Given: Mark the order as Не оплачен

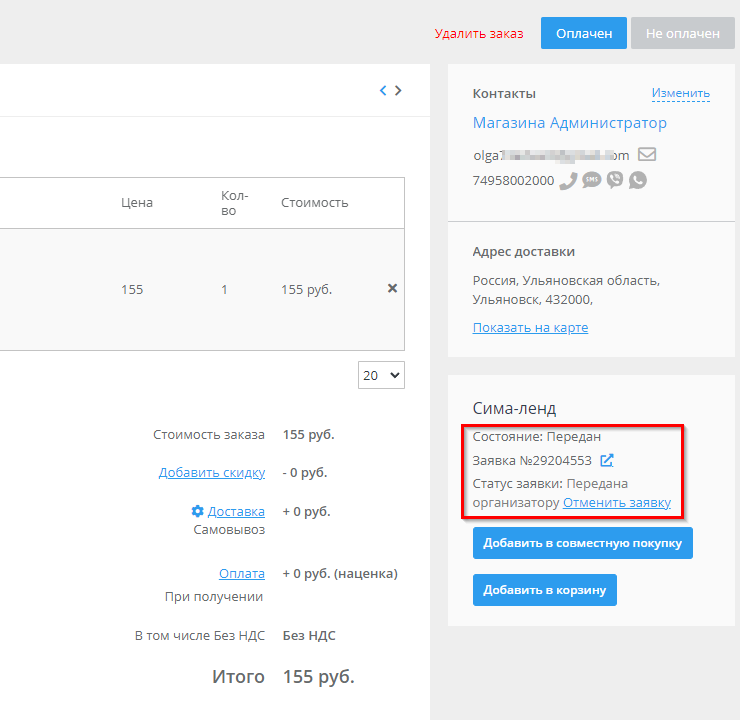Looking at the screenshot, I should [682, 33].
